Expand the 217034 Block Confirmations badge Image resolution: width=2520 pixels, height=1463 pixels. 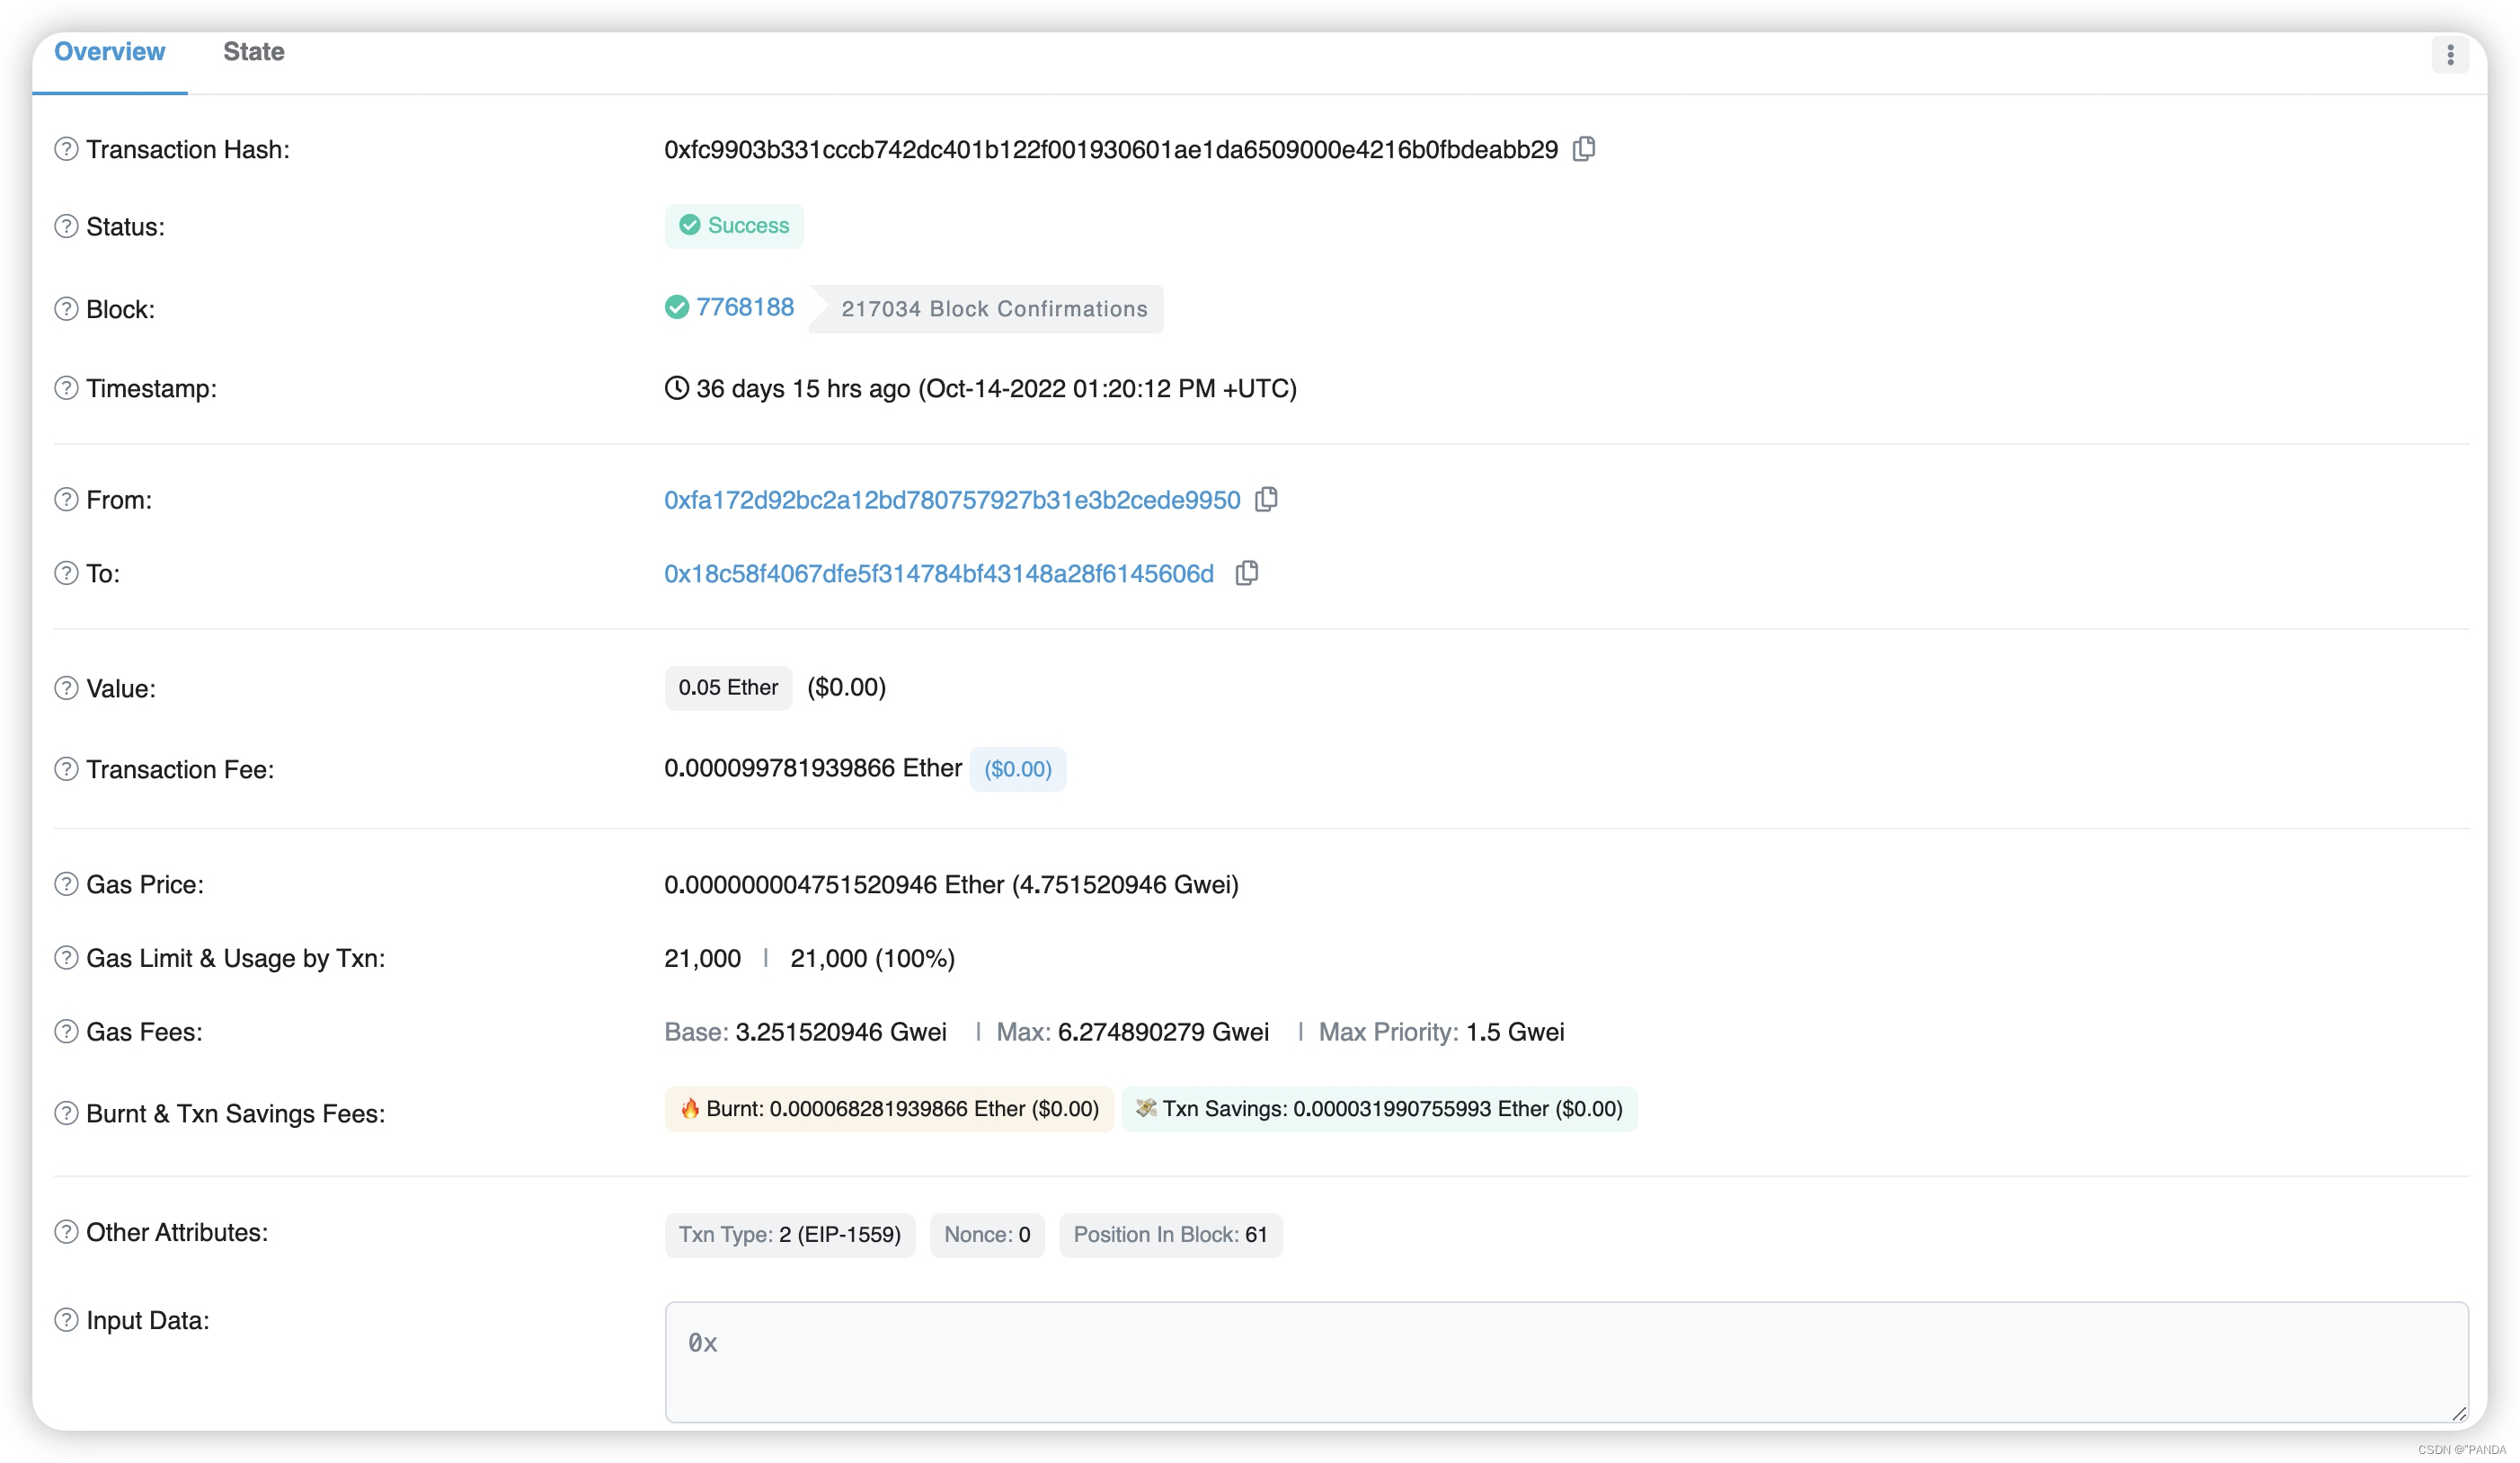point(991,308)
